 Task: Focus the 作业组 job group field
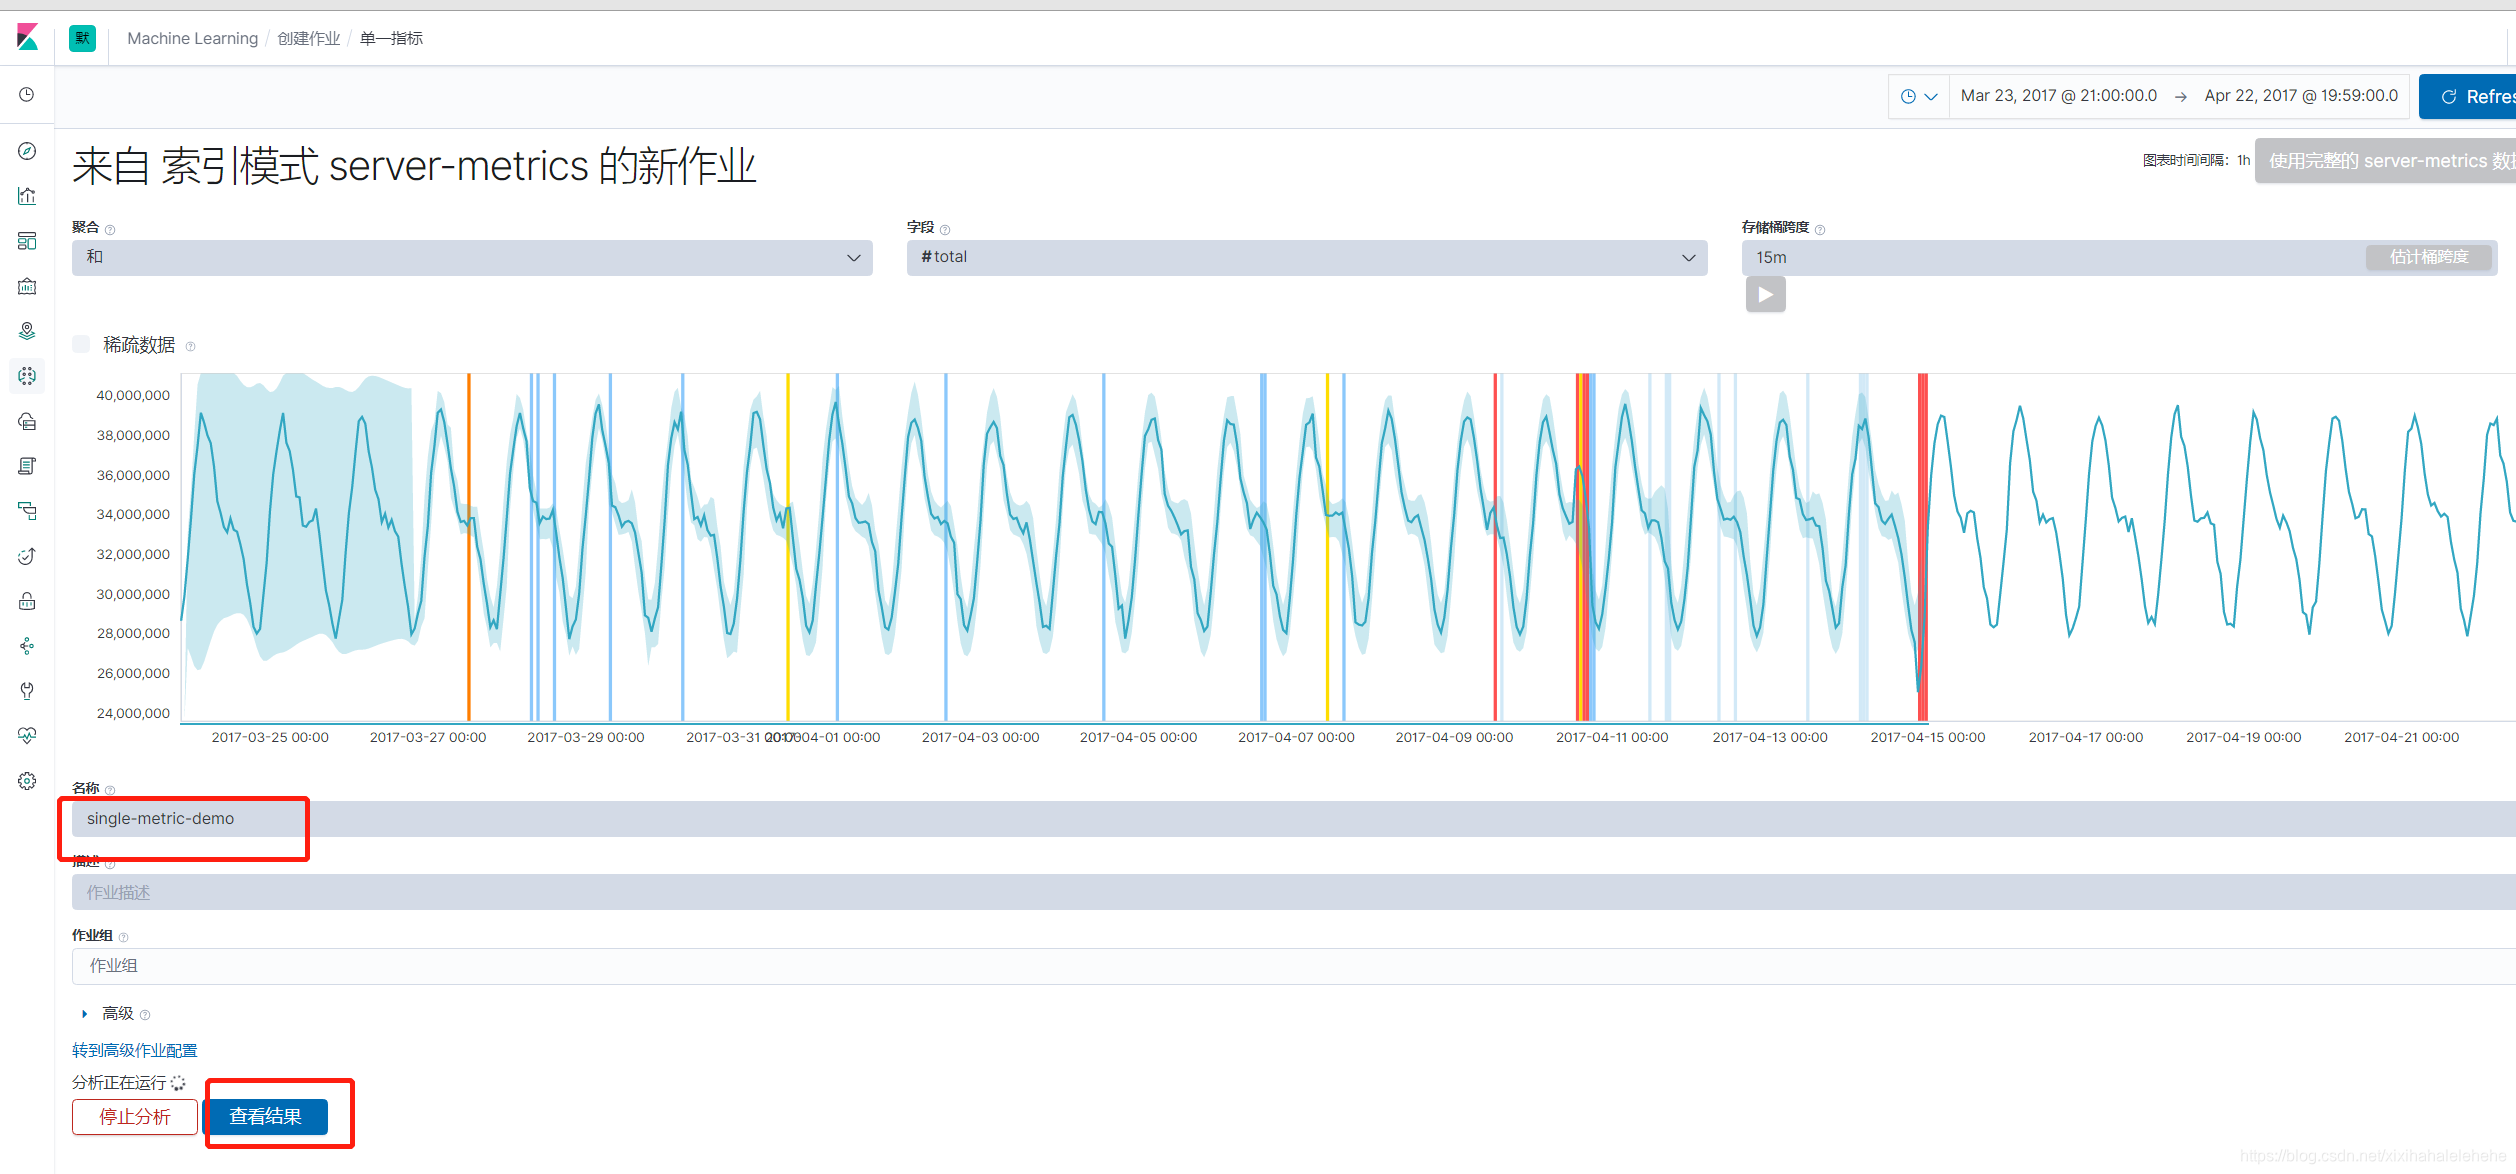pyautogui.click(x=1294, y=966)
